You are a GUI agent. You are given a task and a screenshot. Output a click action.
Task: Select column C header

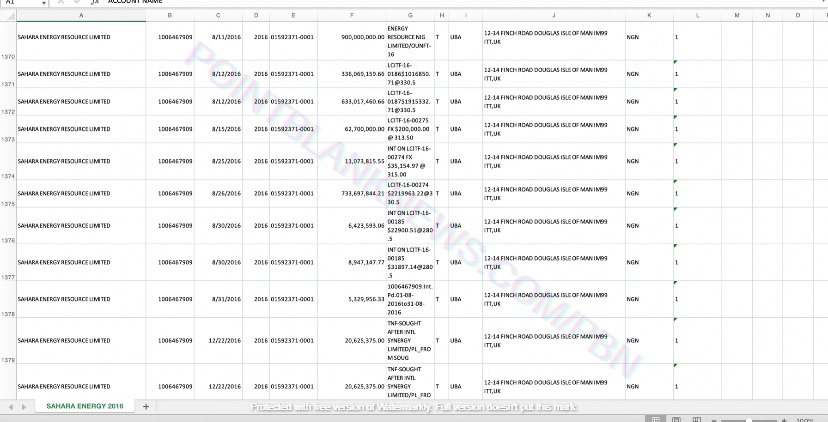pos(218,15)
